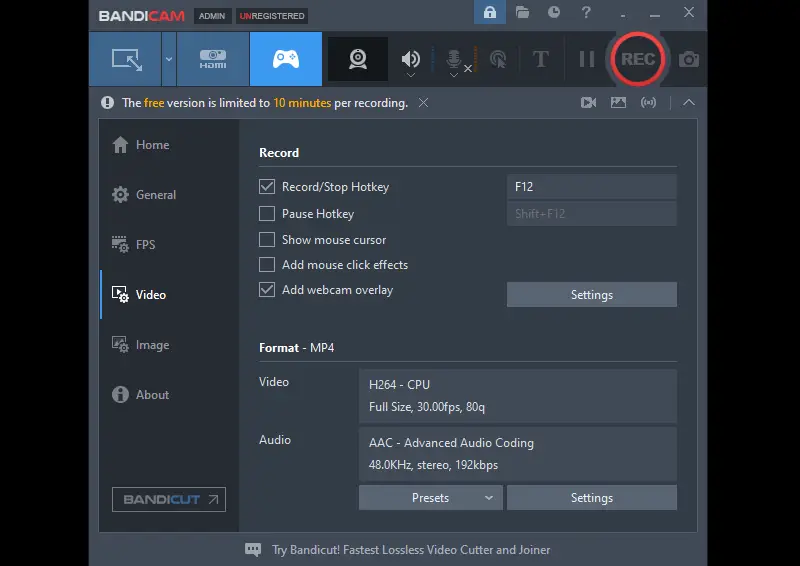The width and height of the screenshot is (800, 566).
Task: Click the audio broadcast signal icon
Action: point(648,103)
